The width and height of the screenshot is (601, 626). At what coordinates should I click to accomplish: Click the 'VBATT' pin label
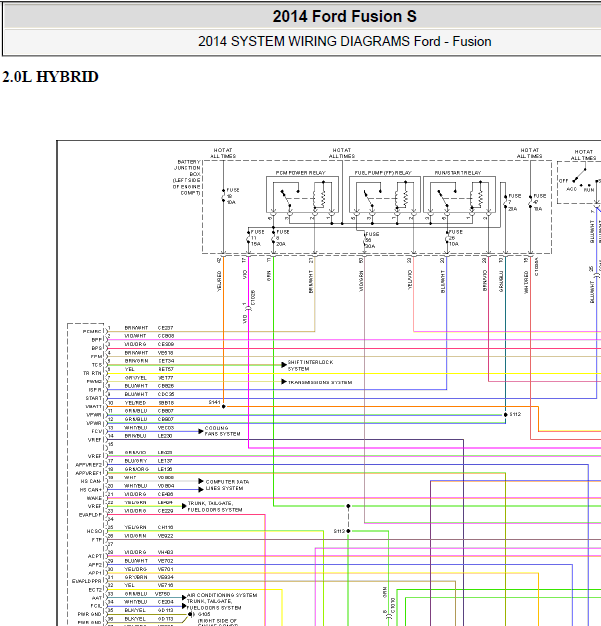tap(94, 406)
